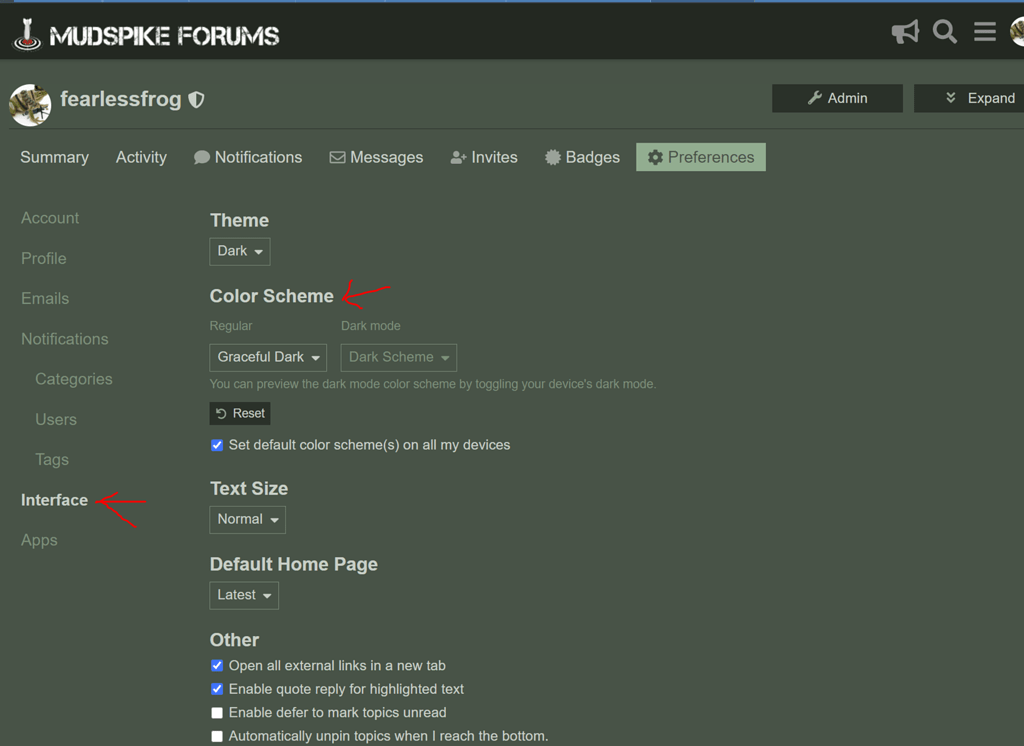Disable open all external links in new tab

pyautogui.click(x=217, y=665)
